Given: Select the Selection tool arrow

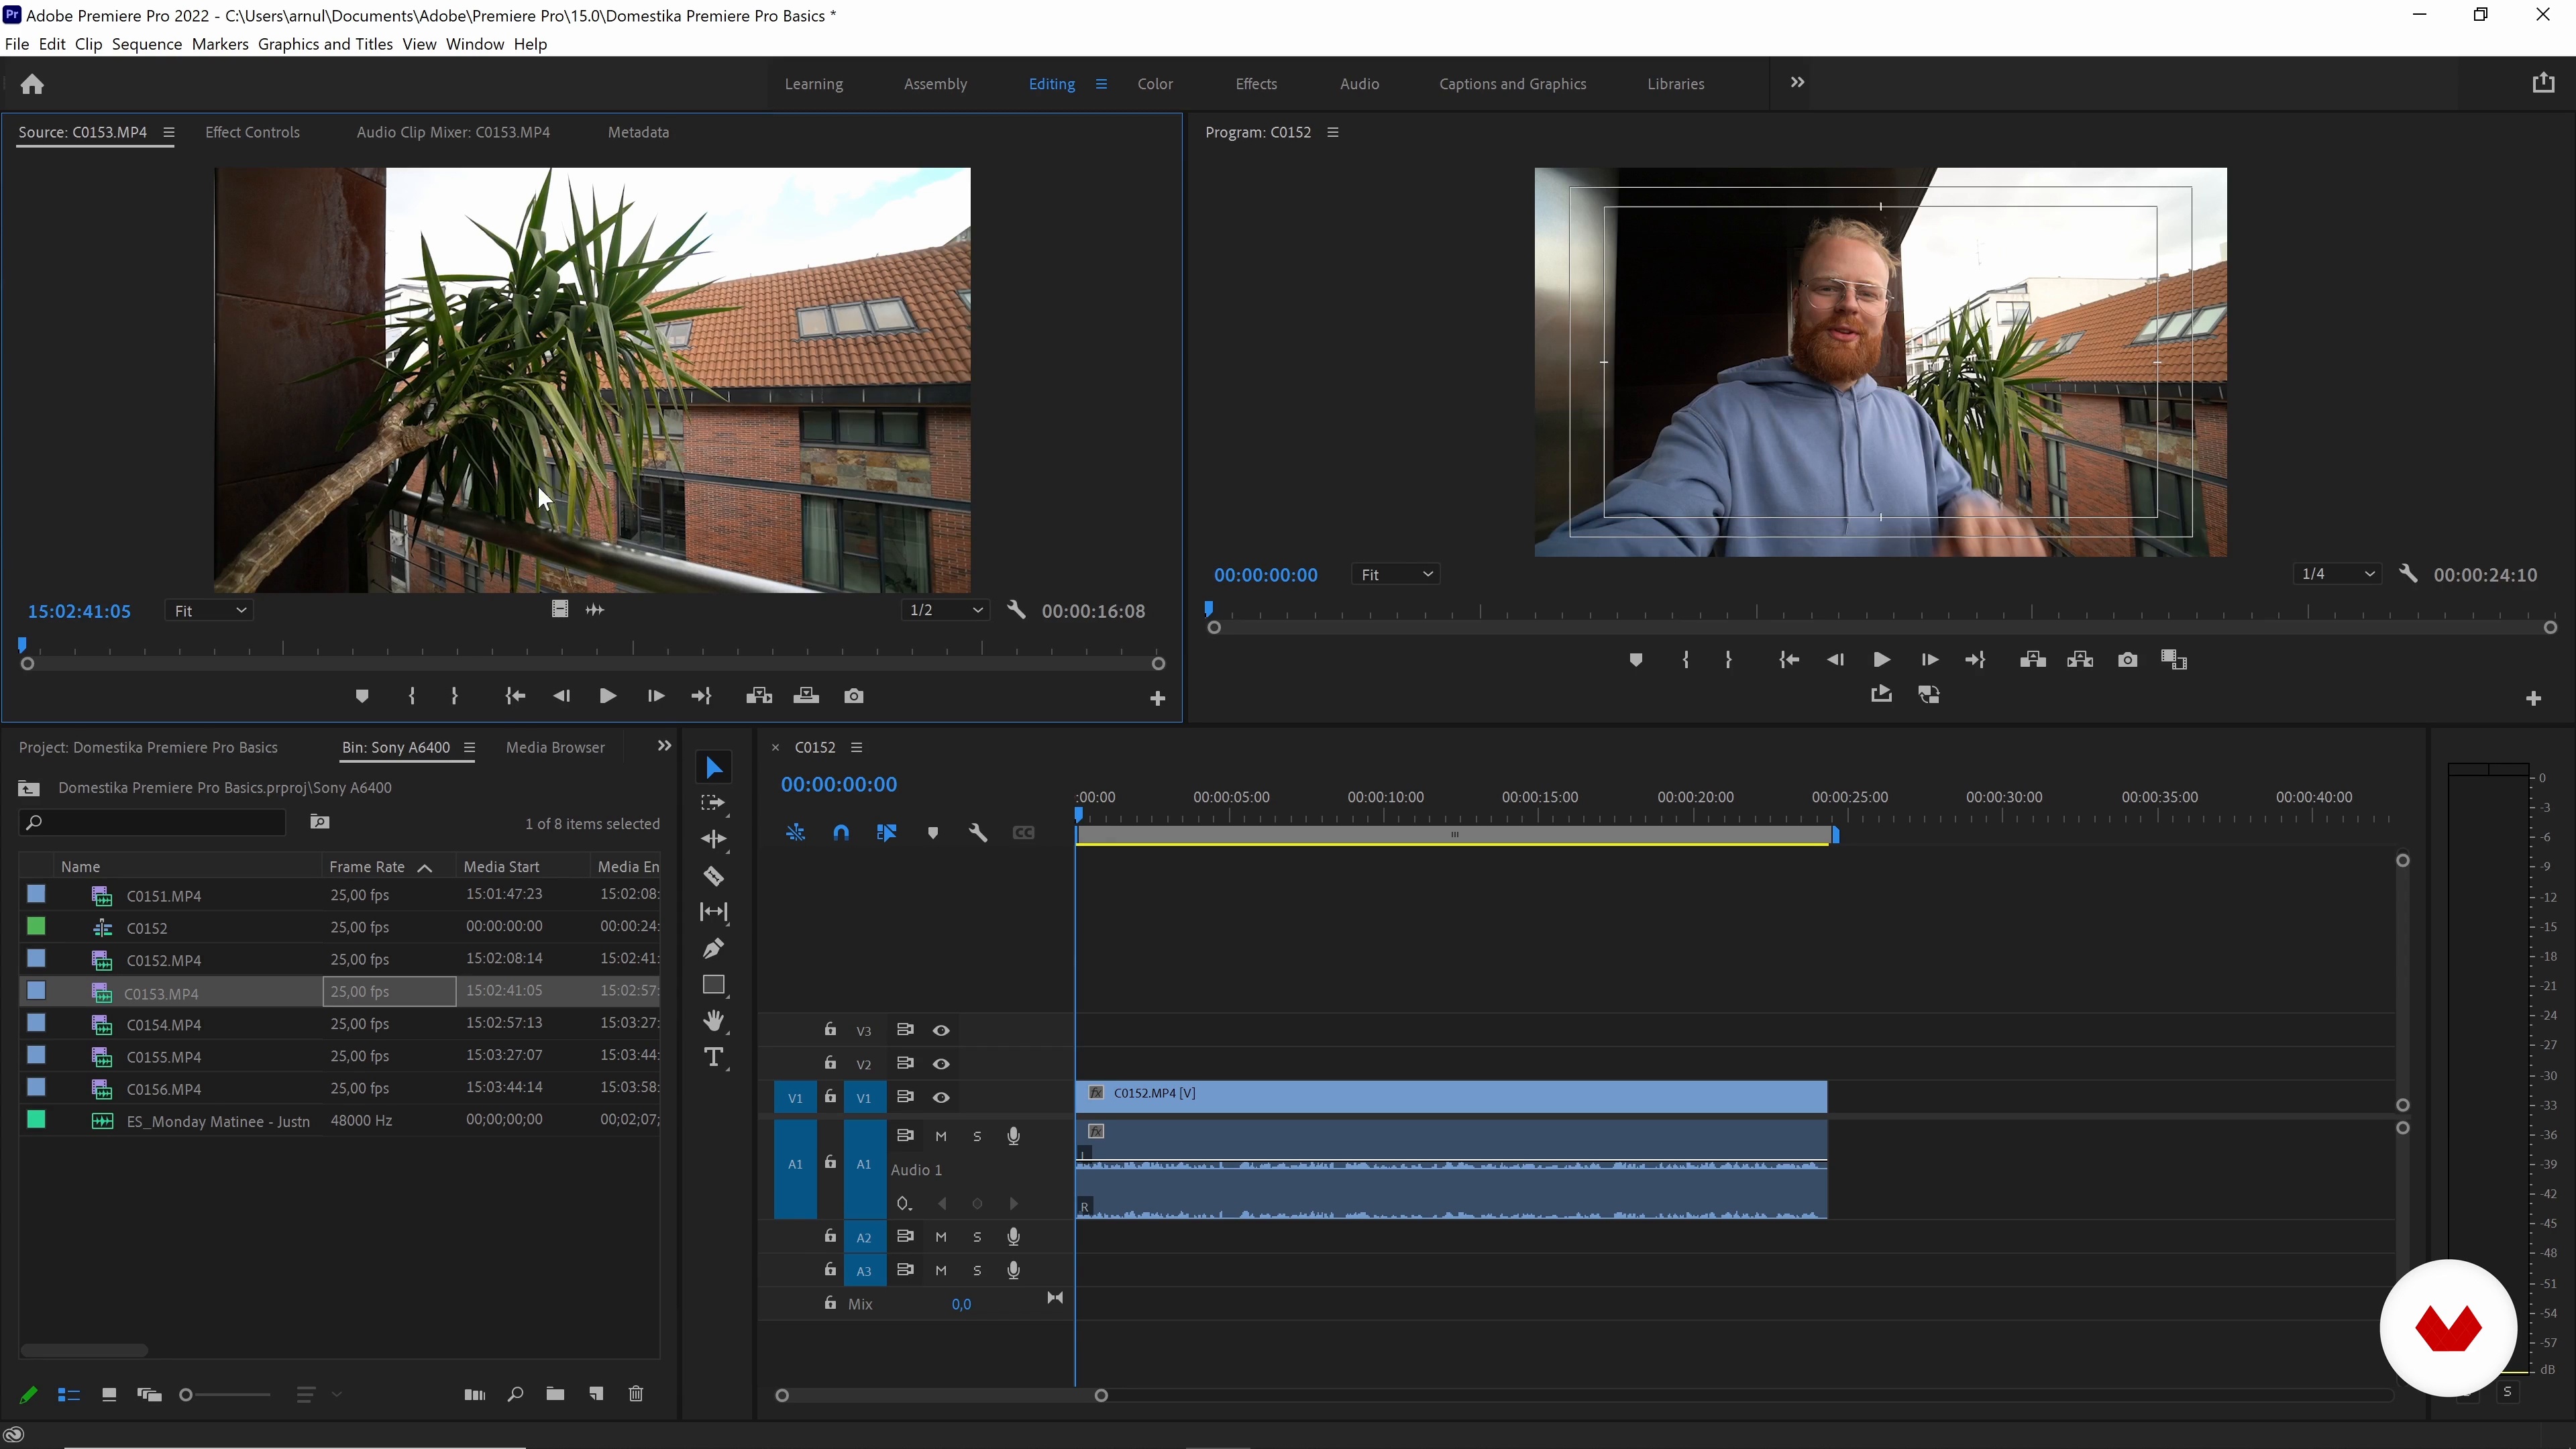Looking at the screenshot, I should (714, 767).
